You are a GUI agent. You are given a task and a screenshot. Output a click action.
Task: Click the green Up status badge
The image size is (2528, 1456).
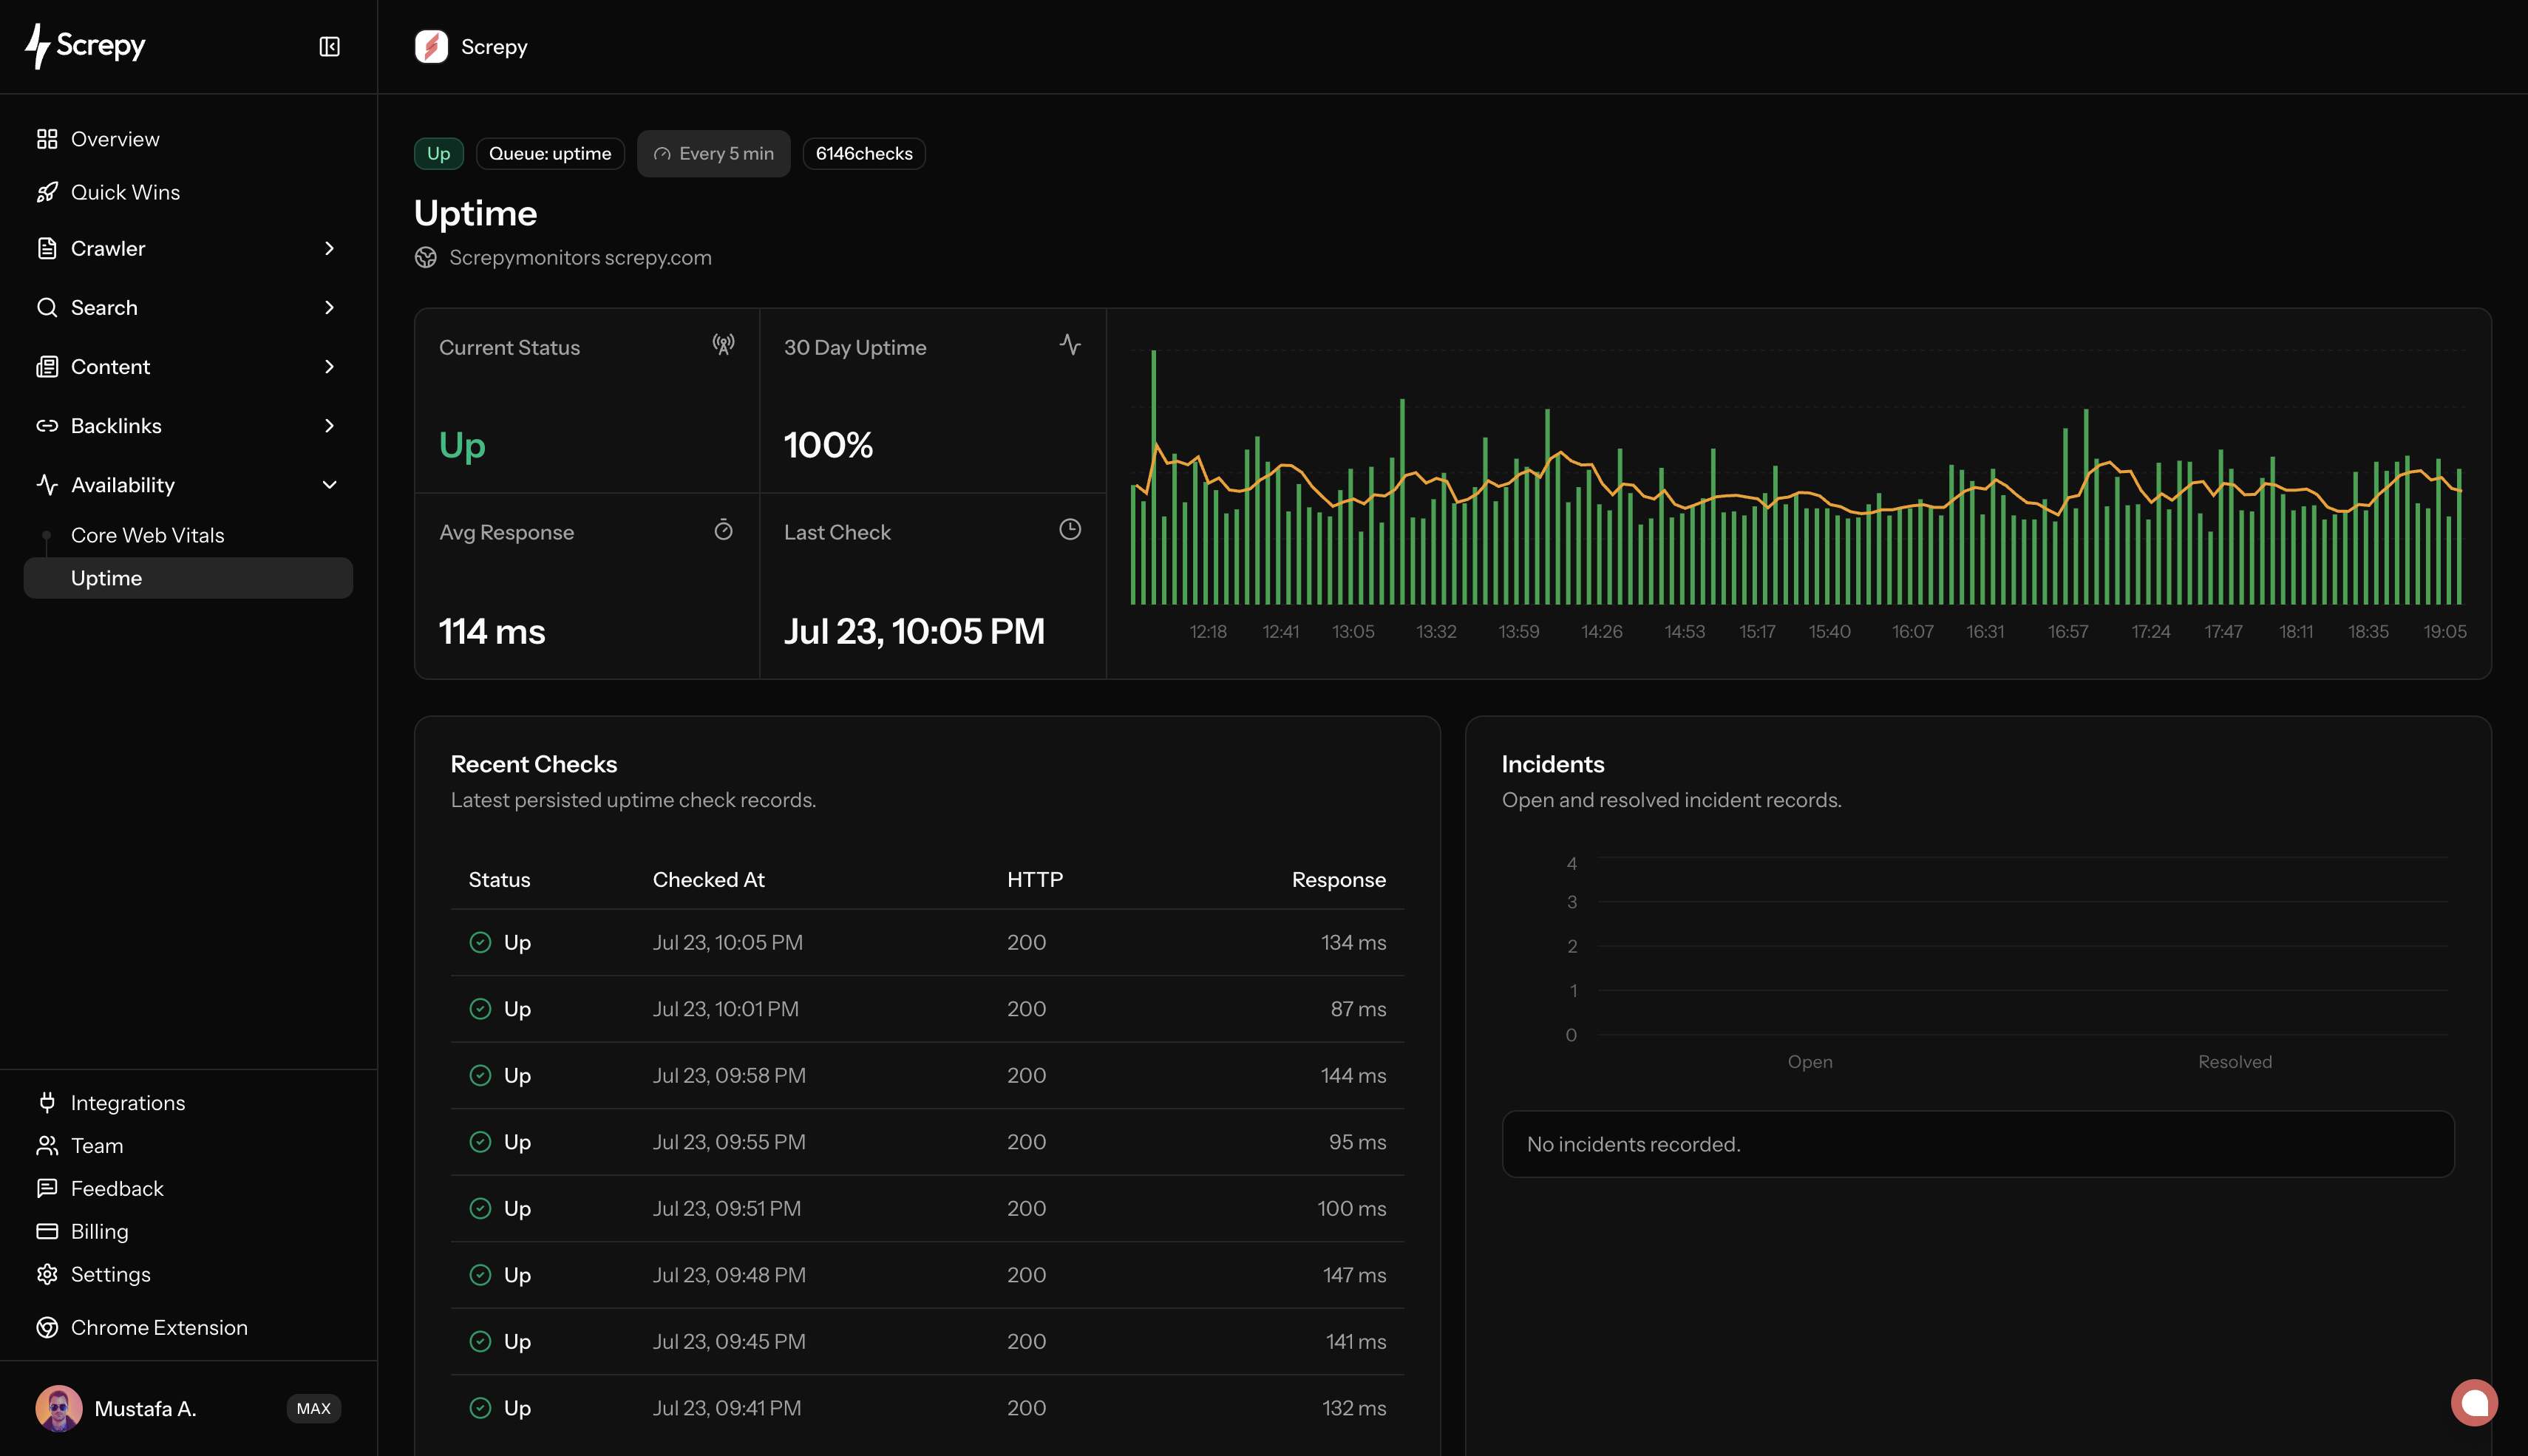pyautogui.click(x=438, y=153)
